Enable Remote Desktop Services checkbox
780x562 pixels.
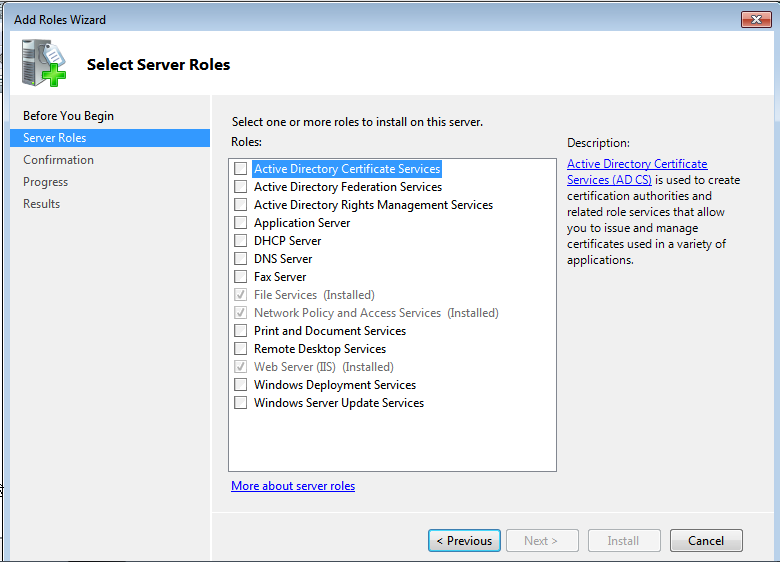241,349
